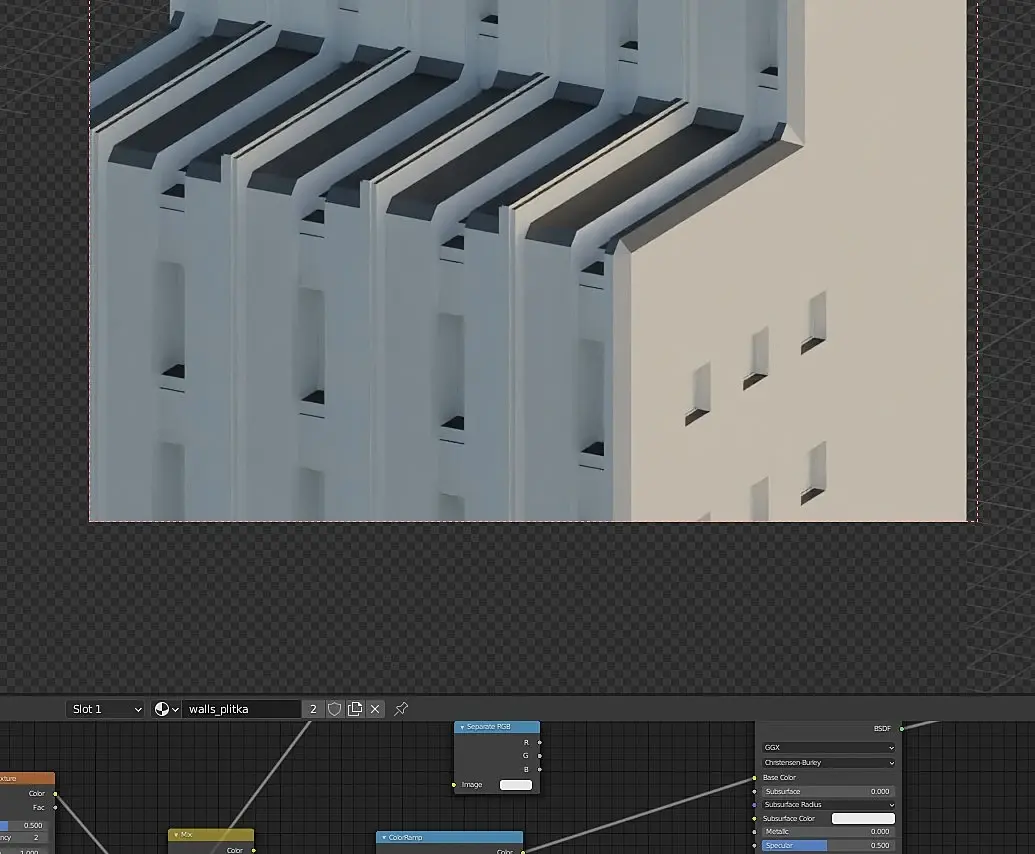This screenshot has width=1035, height=854.
Task: Click the Subsurface Color label
Action: (x=789, y=818)
